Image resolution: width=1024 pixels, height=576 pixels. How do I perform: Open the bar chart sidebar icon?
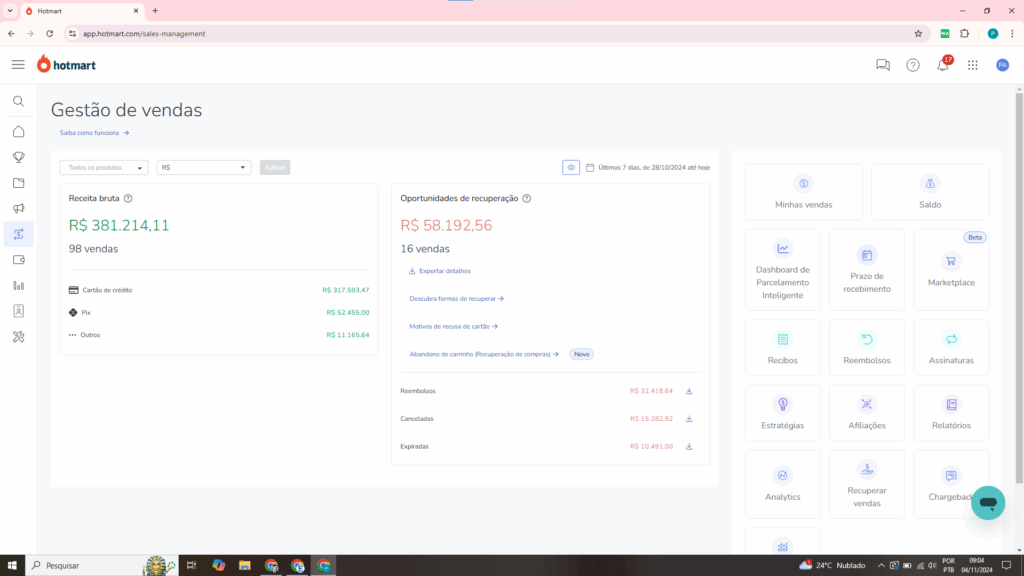coord(18,285)
